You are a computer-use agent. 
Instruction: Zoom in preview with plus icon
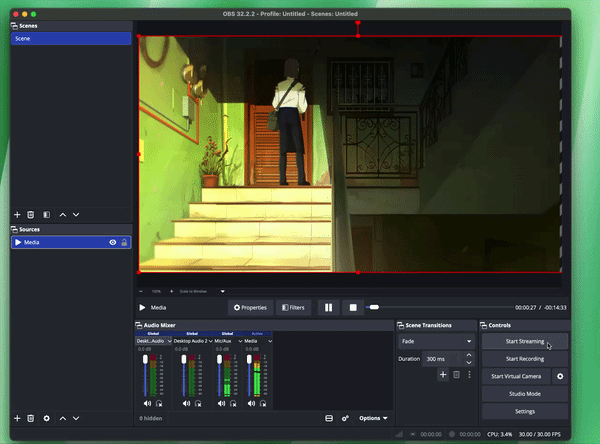tap(171, 291)
